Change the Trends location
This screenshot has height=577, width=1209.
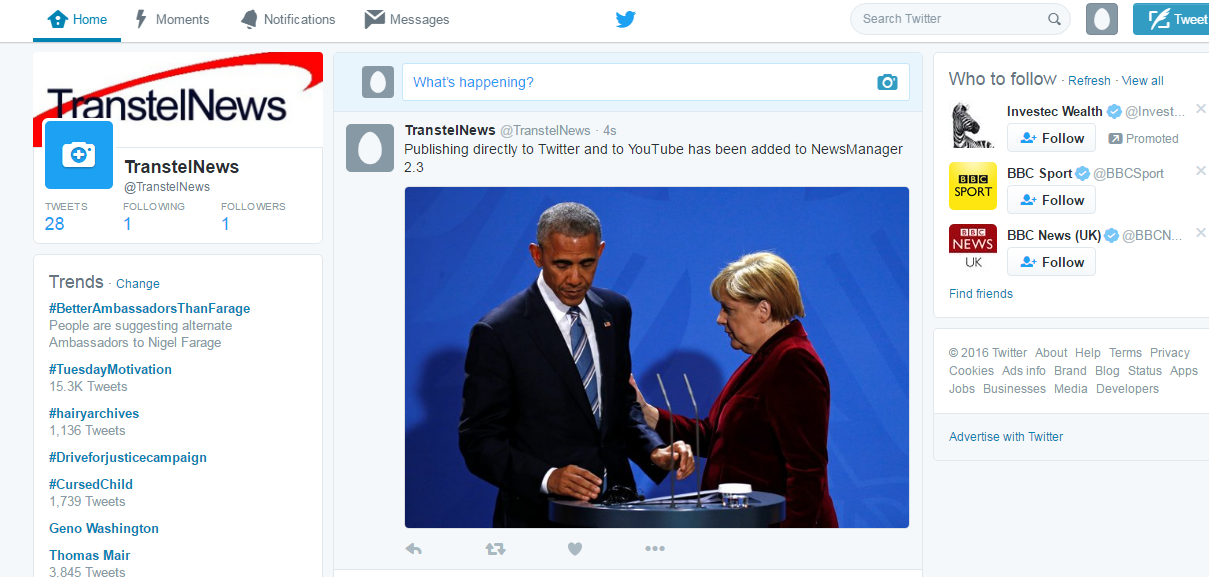138,284
